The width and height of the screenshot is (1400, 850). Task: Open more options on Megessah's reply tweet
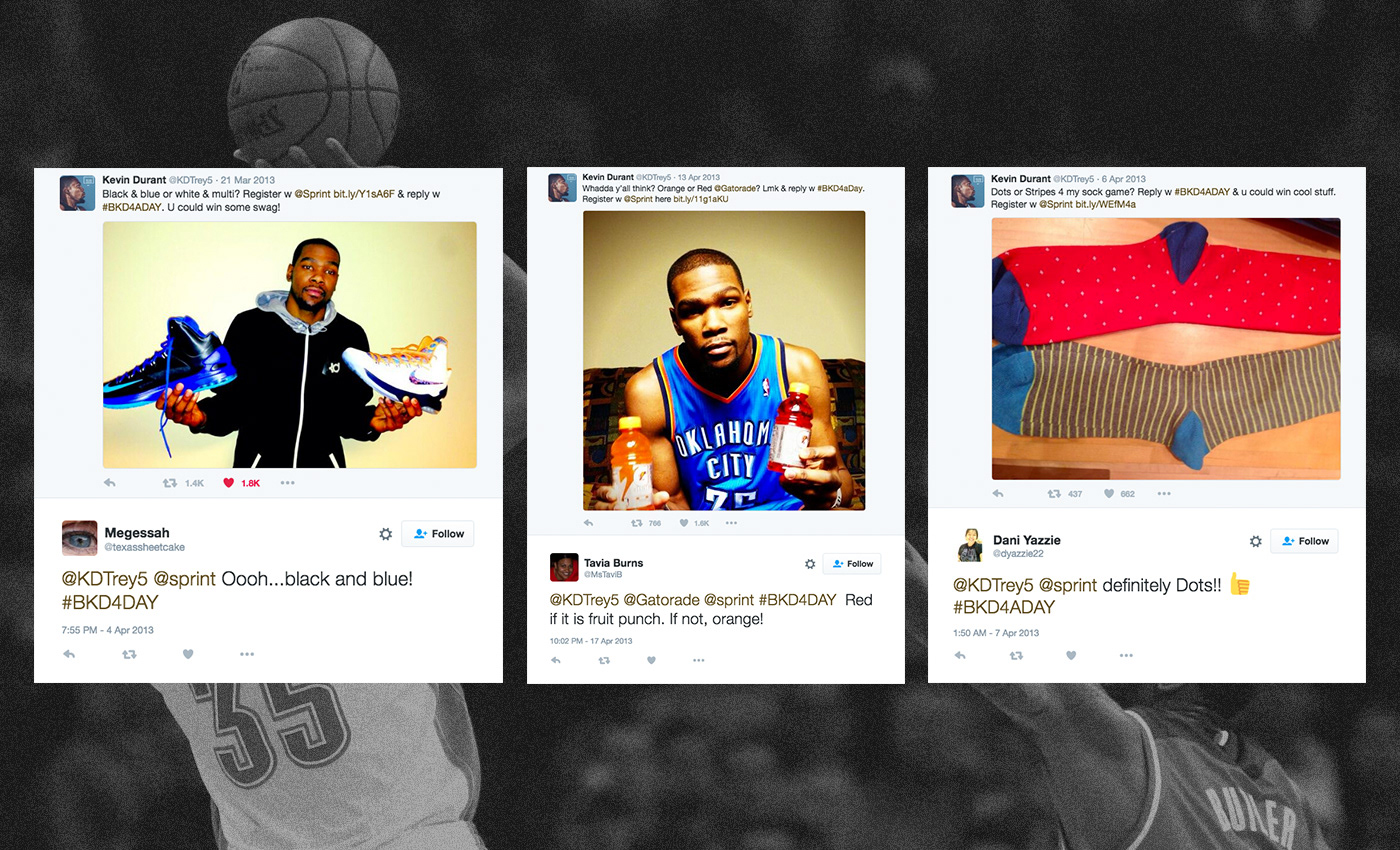coord(247,654)
